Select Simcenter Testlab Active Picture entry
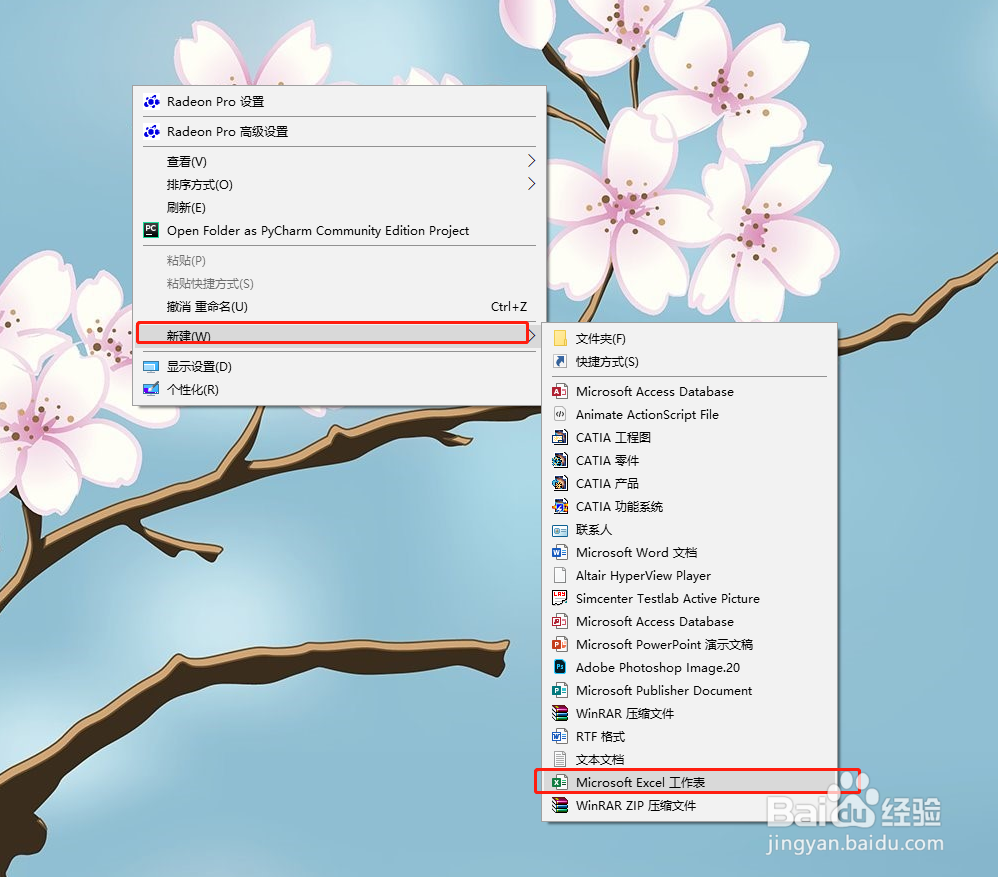Viewport: 998px width, 877px height. [x=689, y=598]
